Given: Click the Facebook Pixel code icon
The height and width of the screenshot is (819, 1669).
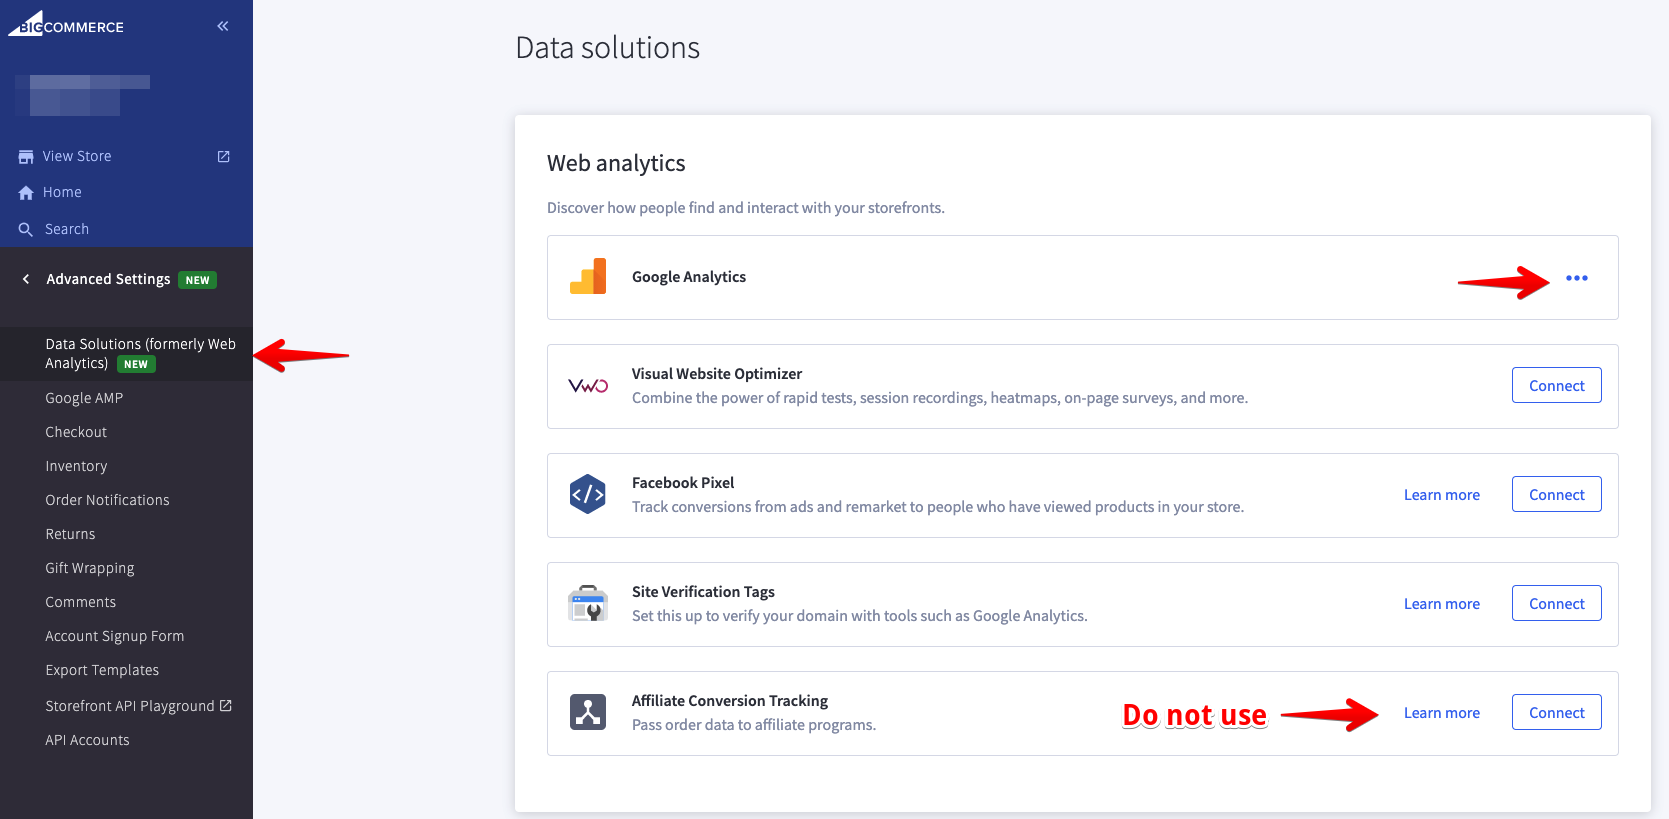Looking at the screenshot, I should [x=588, y=494].
